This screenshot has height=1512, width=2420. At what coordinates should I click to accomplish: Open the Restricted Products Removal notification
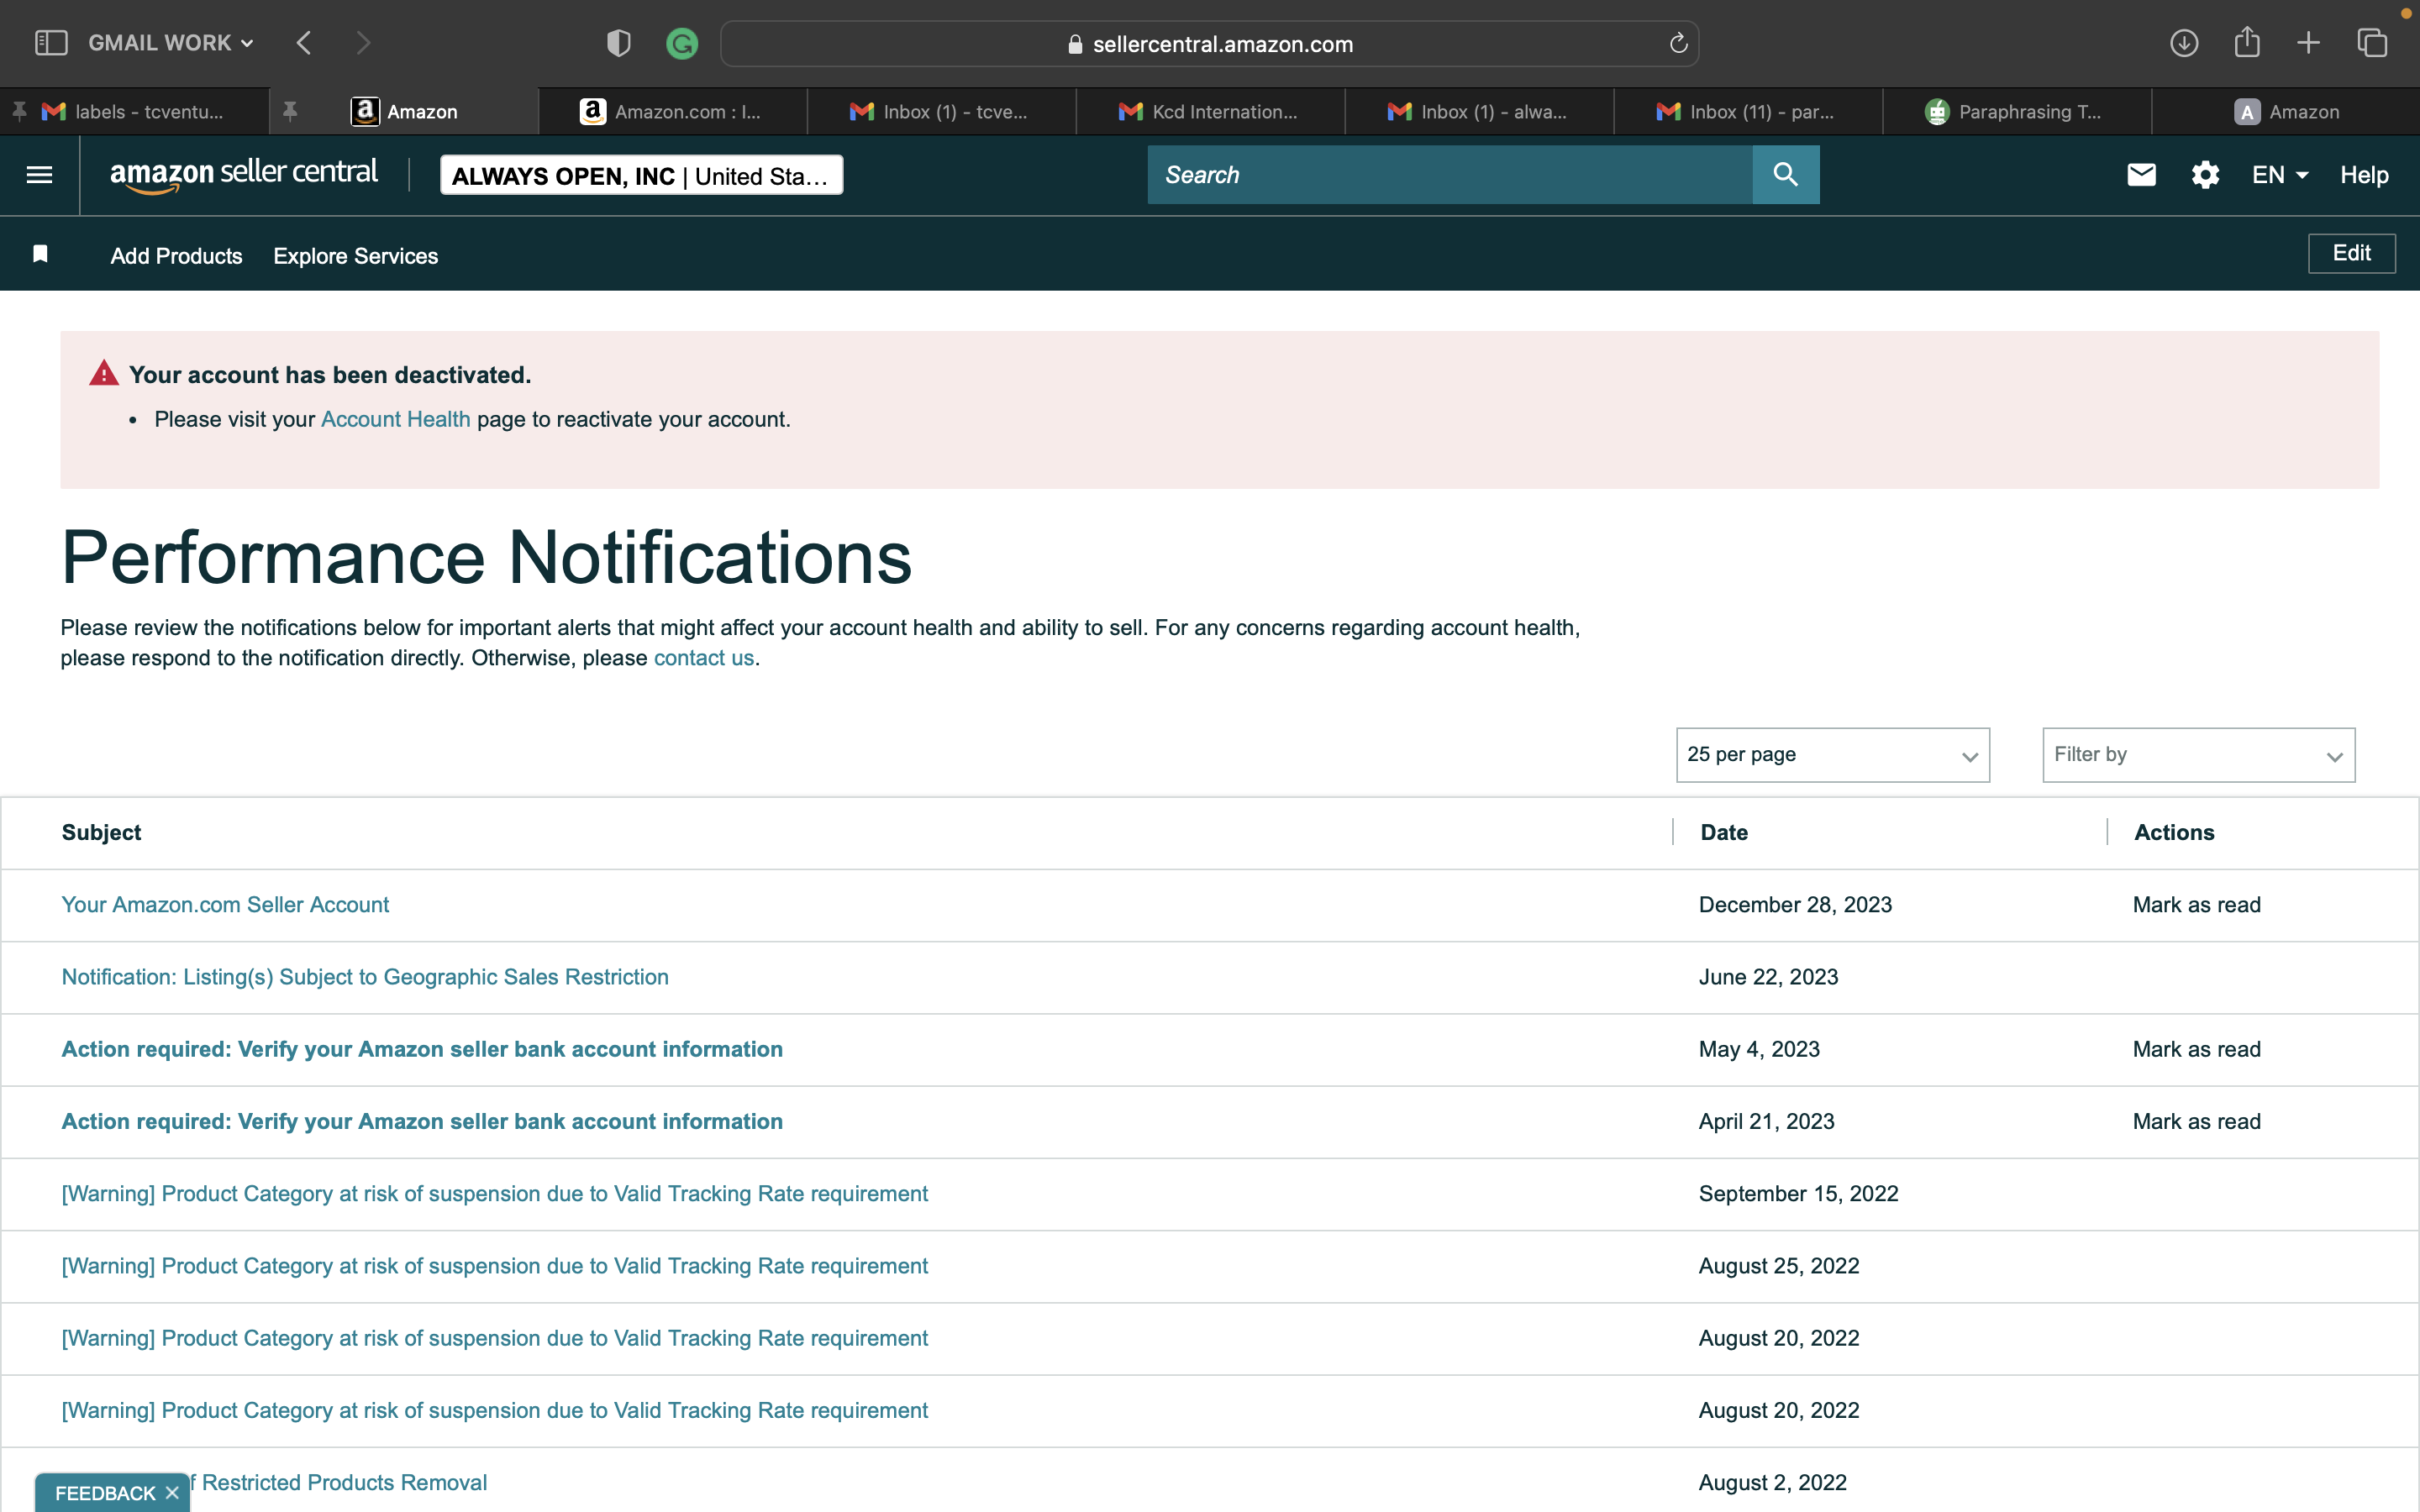338,1482
